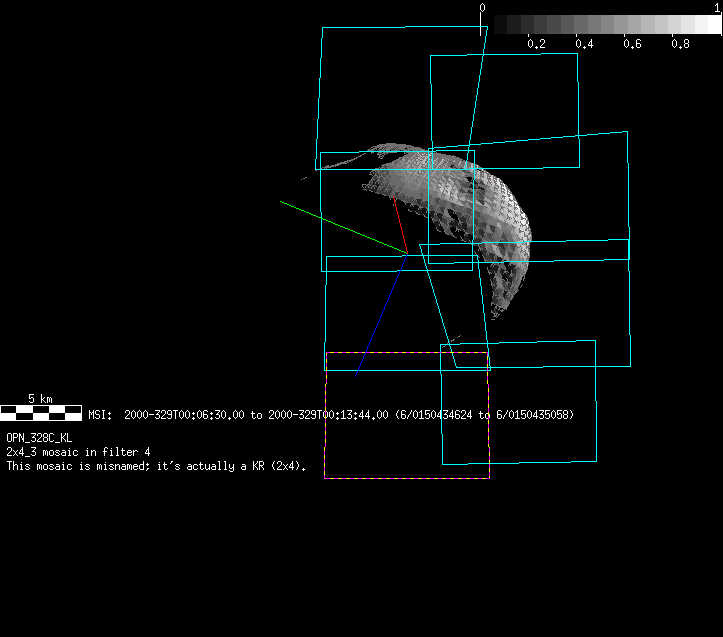This screenshot has height=637, width=723.
Task: Select the magenta dashed footprint rectangle
Action: coord(407,478)
